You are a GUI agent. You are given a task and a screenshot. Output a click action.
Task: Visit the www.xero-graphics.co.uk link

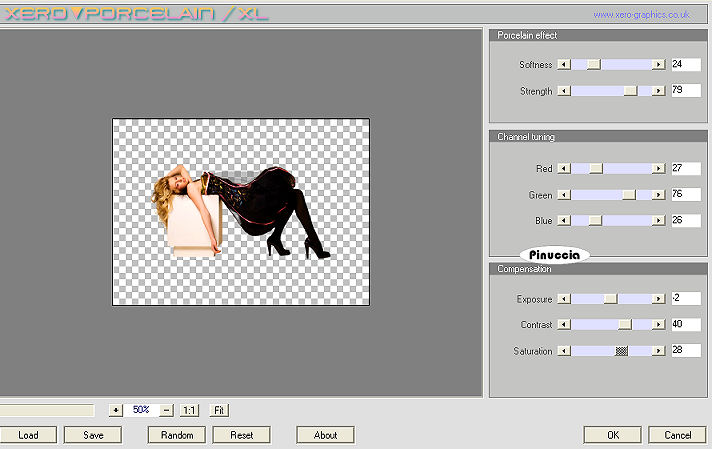pos(641,15)
